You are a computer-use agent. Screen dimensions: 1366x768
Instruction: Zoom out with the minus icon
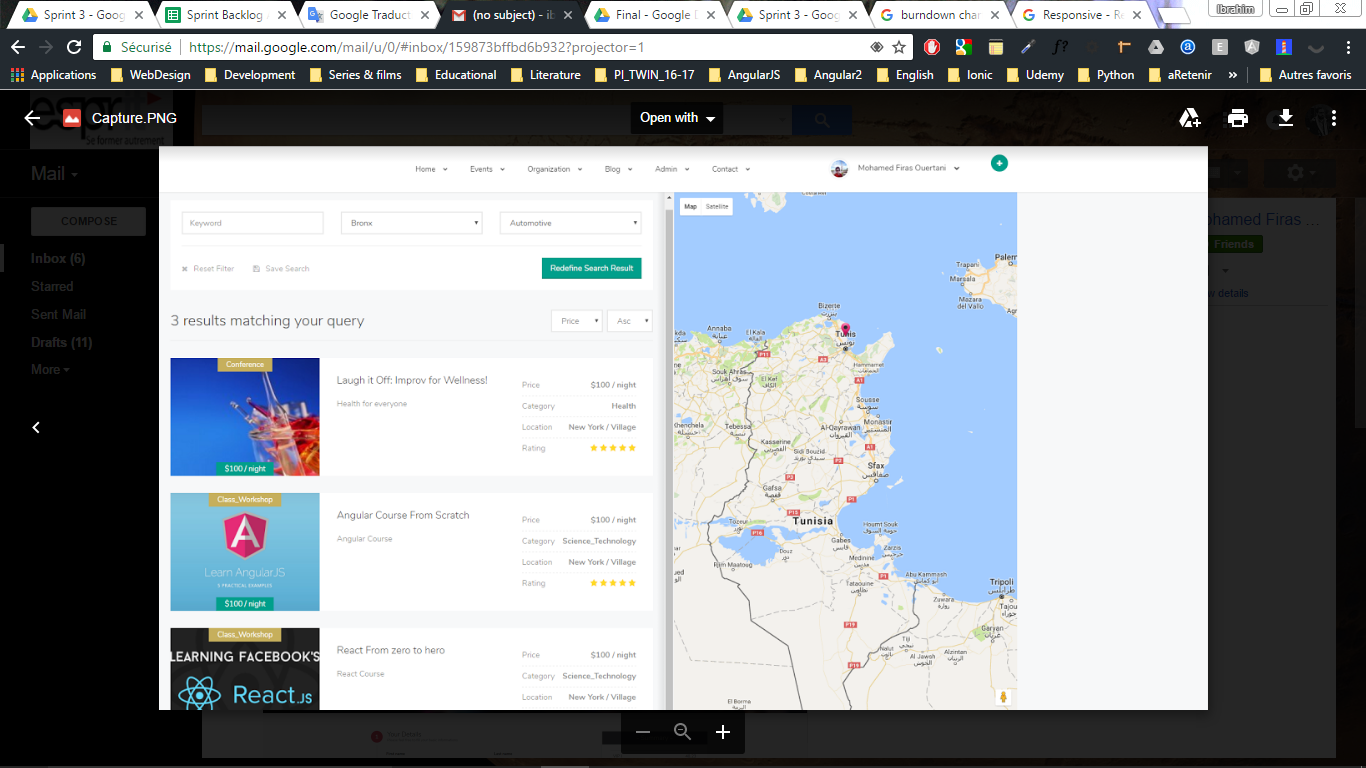pos(643,732)
